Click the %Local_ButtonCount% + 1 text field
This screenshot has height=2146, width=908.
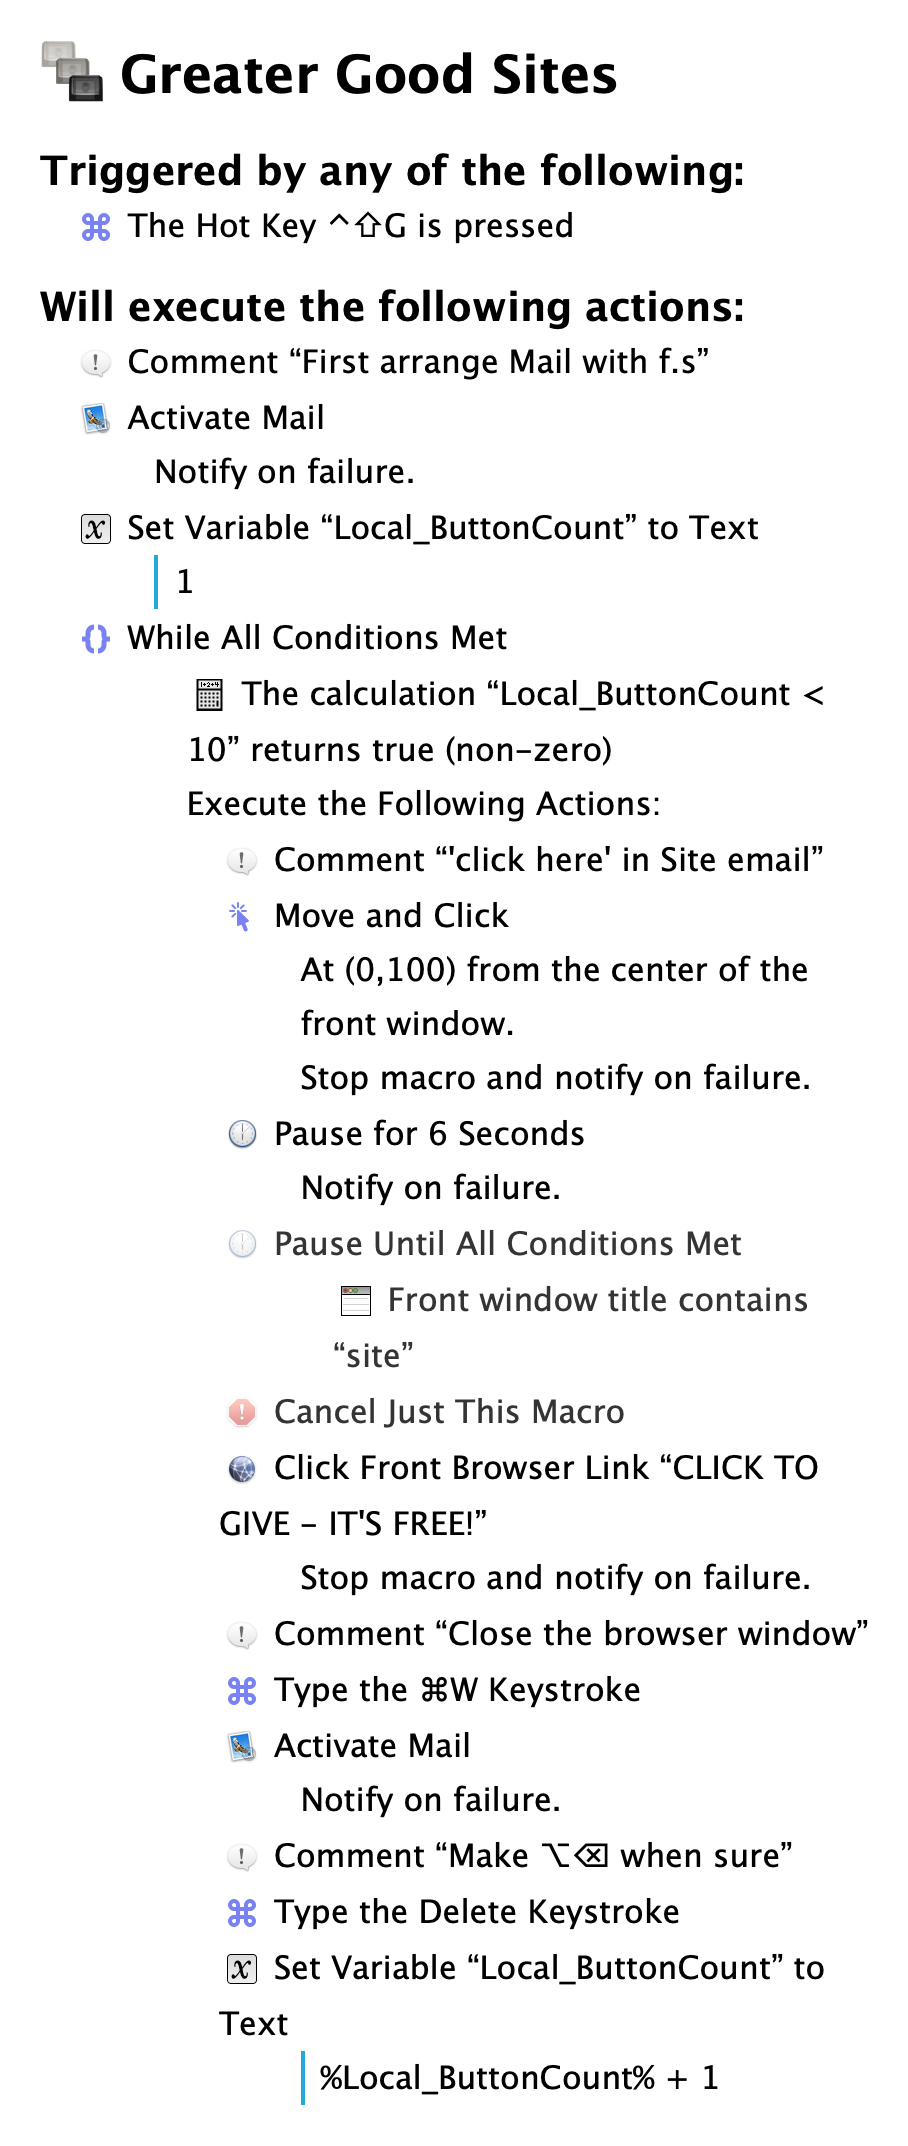pos(519,2078)
